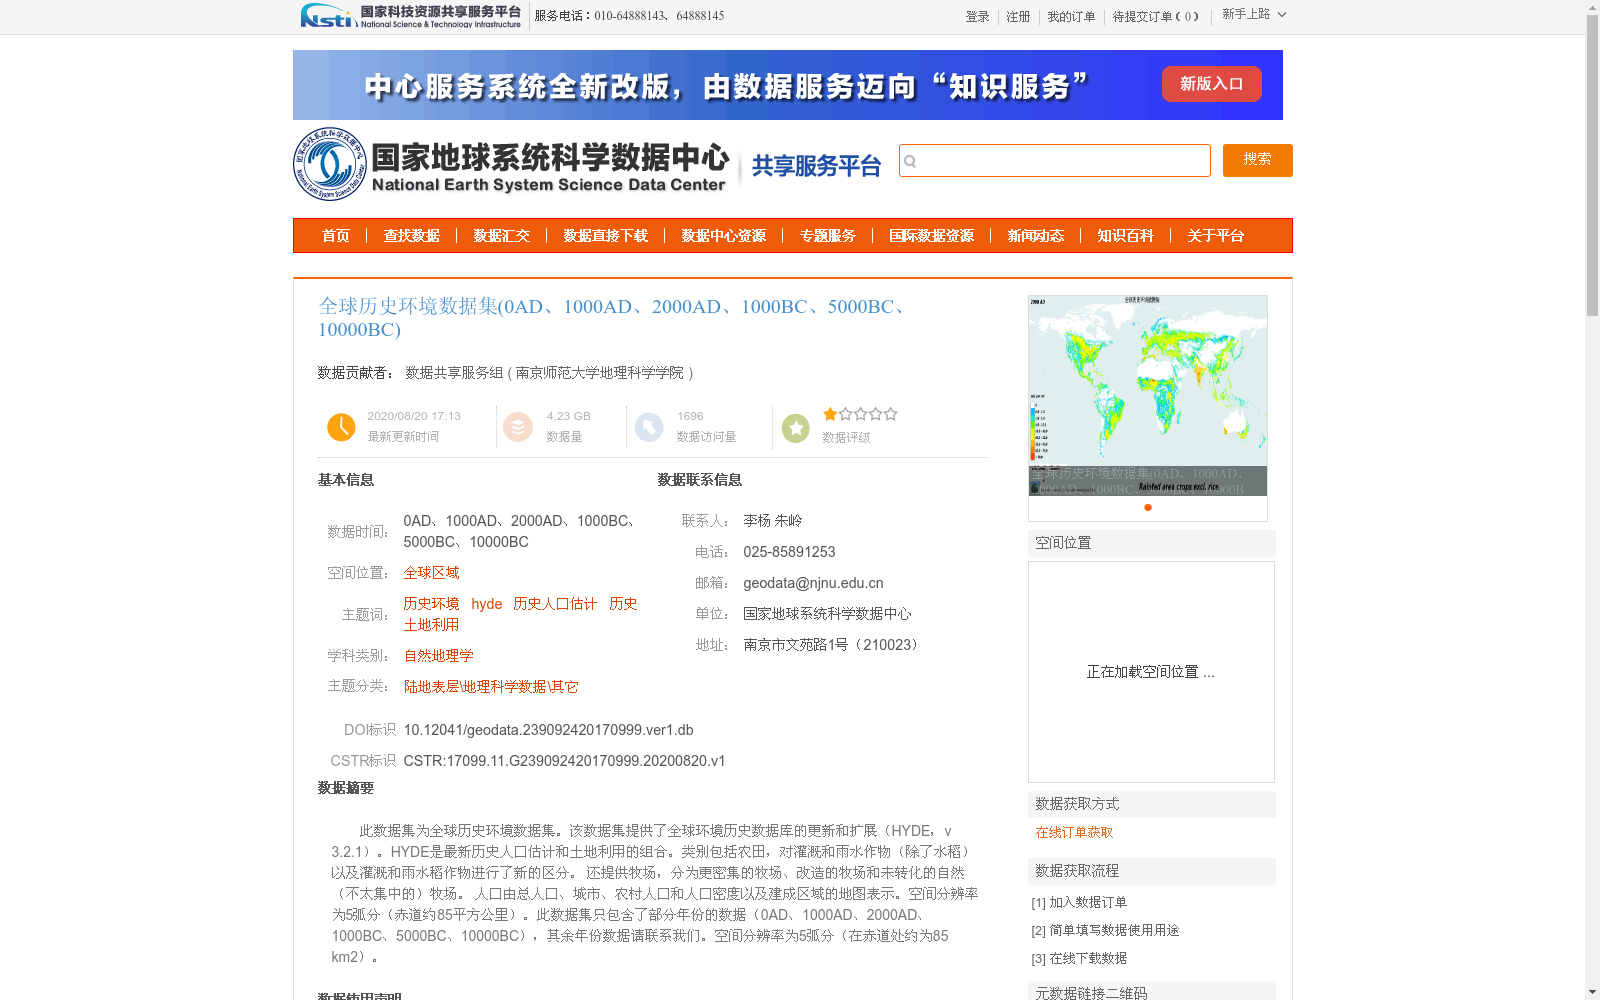Image resolution: width=1600 pixels, height=1000 pixels.
Task: Click the CSTR identifier value text
Action: point(564,761)
